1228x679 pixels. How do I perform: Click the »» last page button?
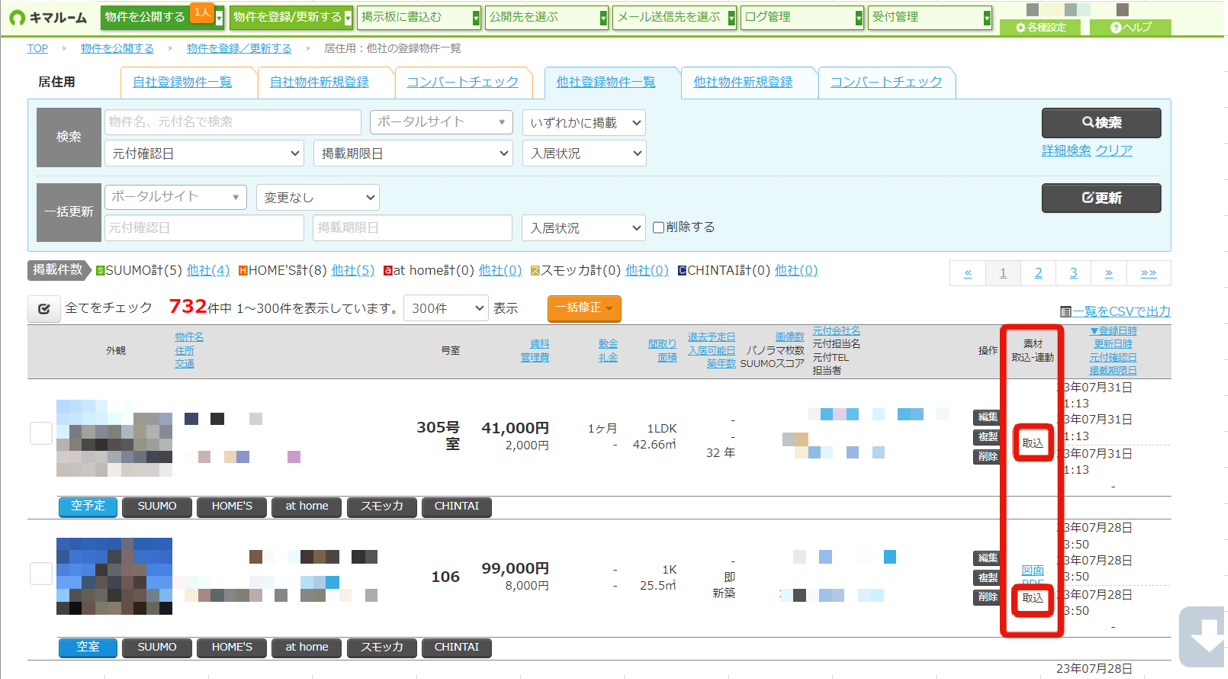tap(1148, 273)
